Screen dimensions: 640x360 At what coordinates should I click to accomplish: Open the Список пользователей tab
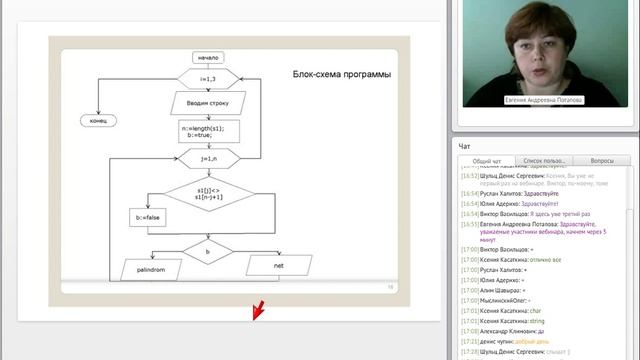(x=544, y=160)
